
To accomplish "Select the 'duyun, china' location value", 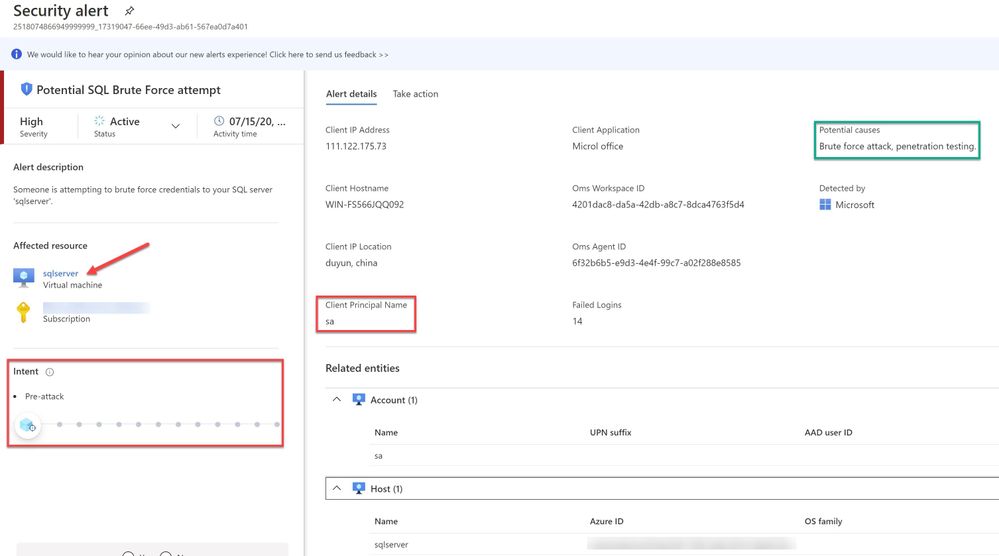I will pyautogui.click(x=351, y=263).
